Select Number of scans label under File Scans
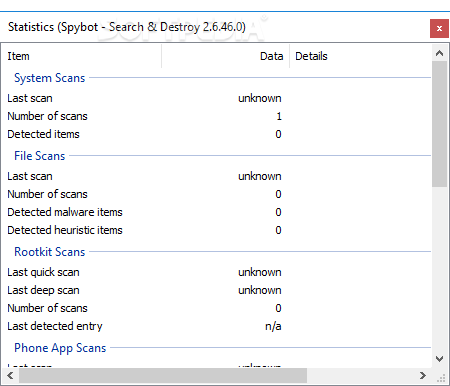 pos(47,194)
